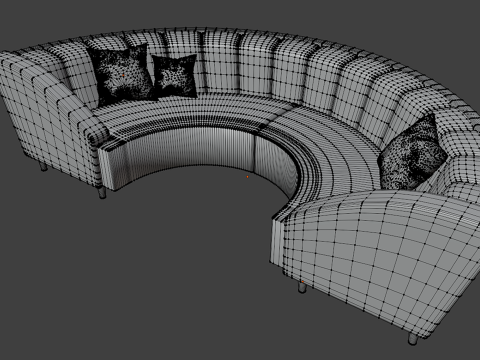Select the sofa leg at the bottom right corner
This screenshot has width=480, height=360.
[x=413, y=338]
